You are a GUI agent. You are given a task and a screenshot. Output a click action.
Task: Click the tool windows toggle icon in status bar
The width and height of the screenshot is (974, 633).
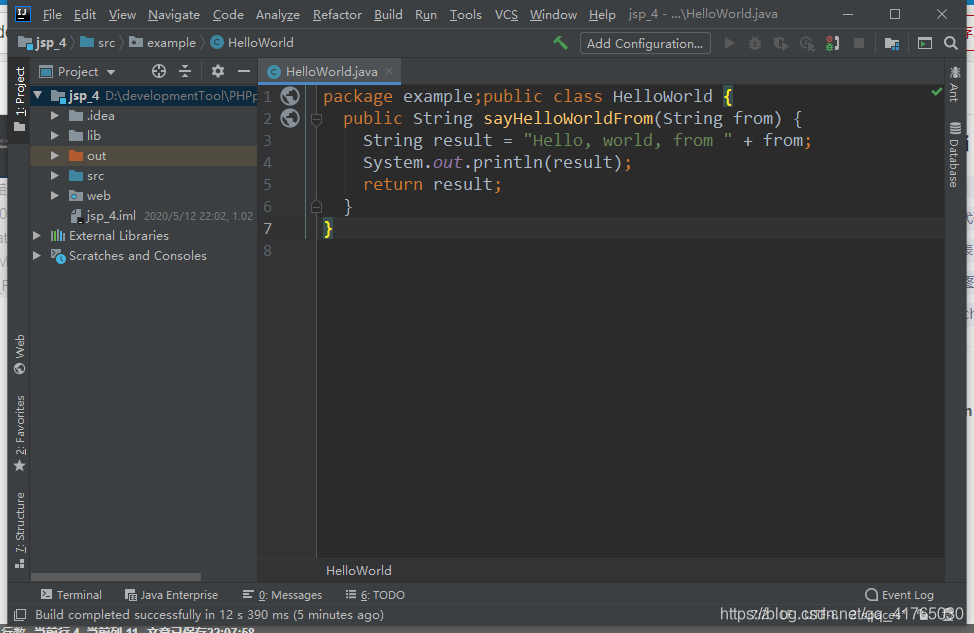coord(20,615)
